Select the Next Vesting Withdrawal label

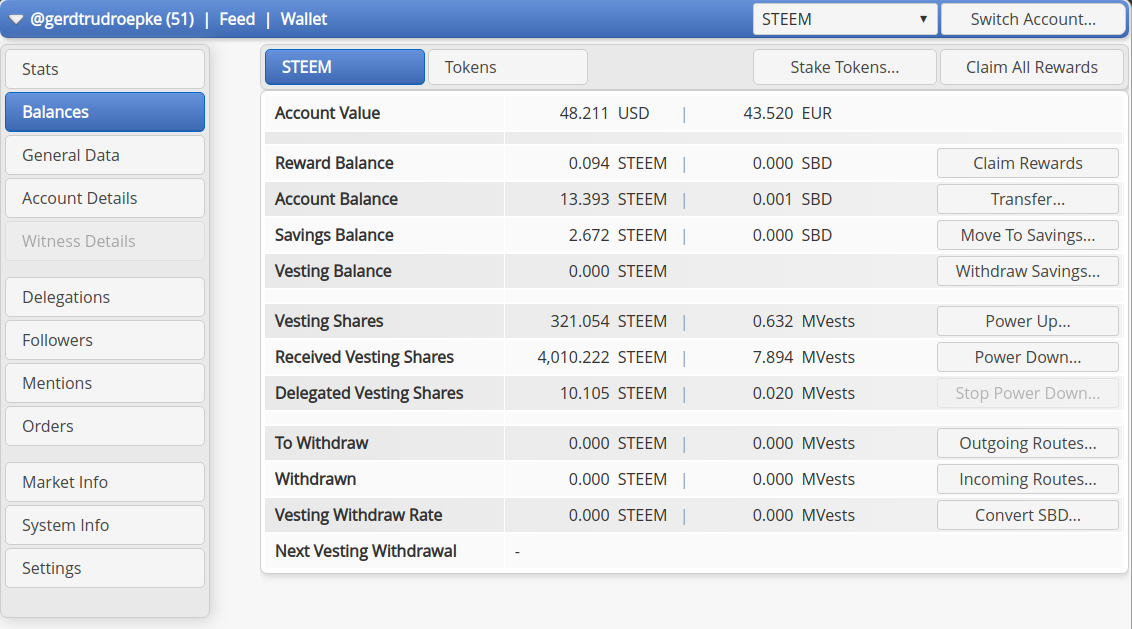pos(366,552)
